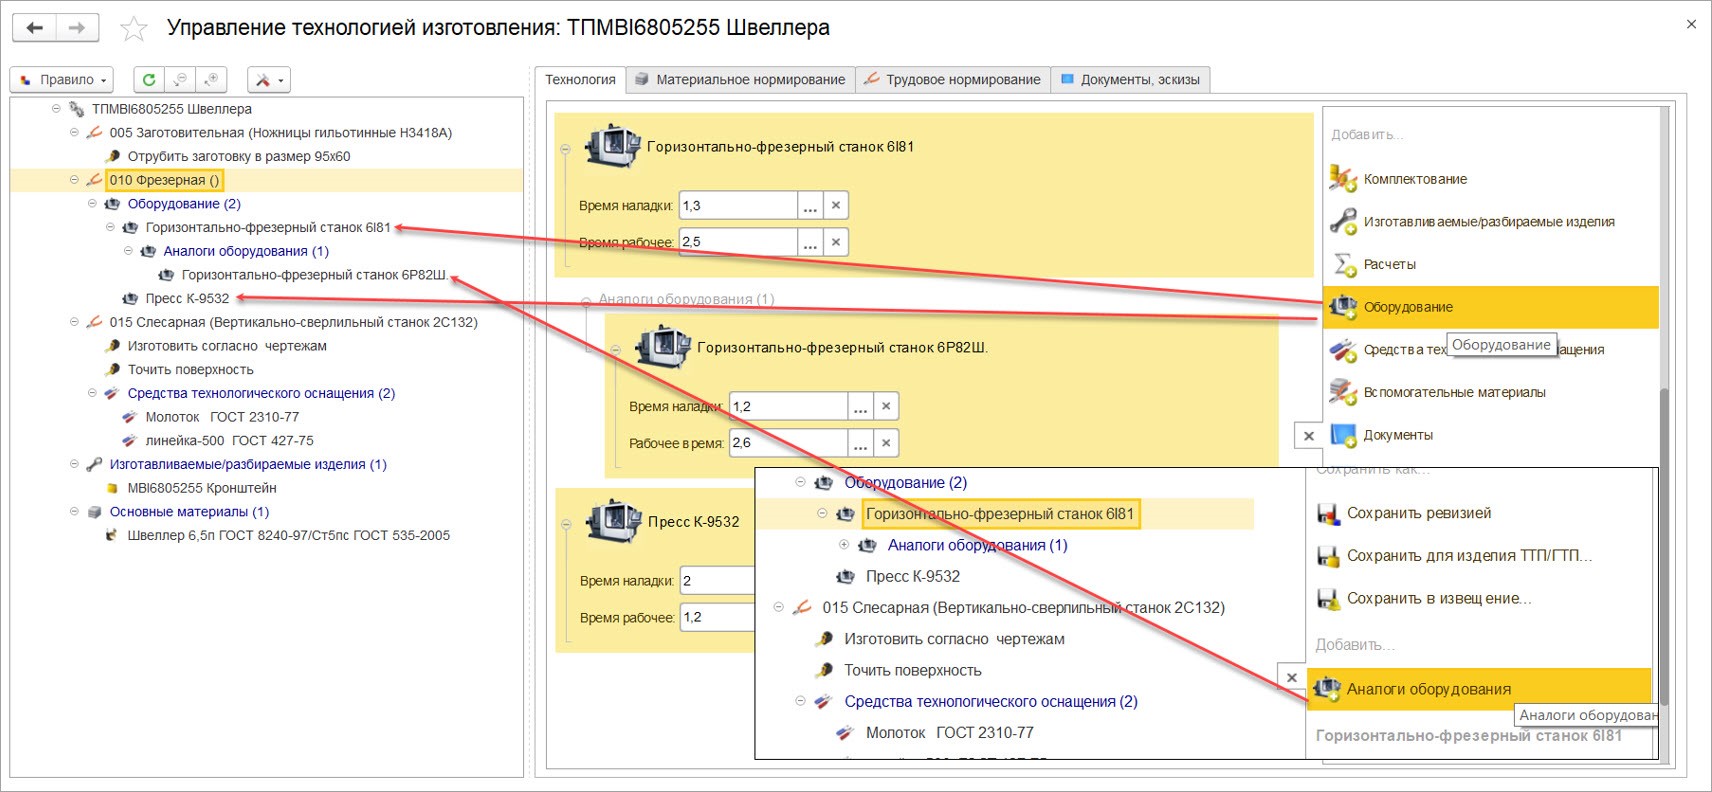Screen dimensions: 1712x792
Task: Collapse the 010 Фрезерная tree node
Action: coord(74,180)
